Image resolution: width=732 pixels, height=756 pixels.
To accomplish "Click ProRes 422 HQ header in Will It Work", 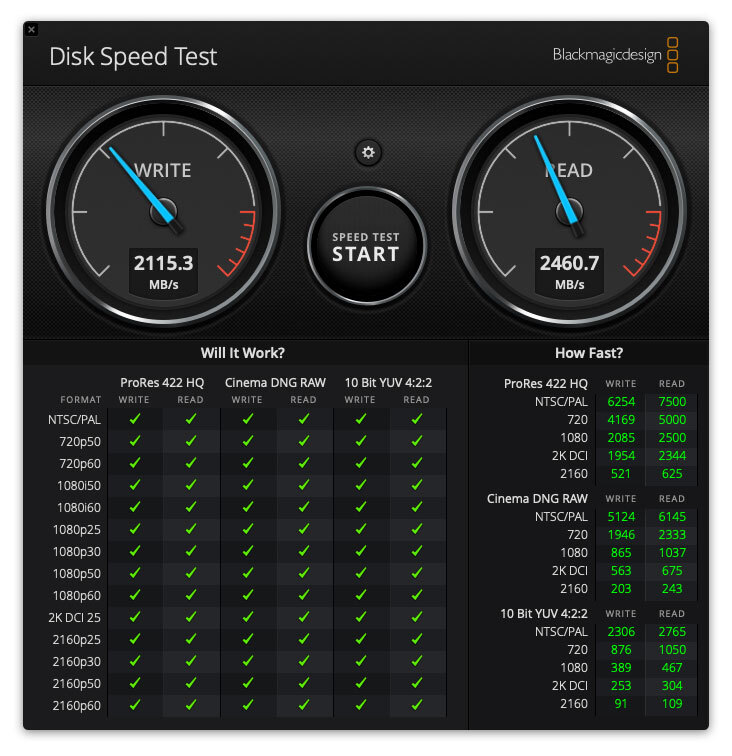I will 162,383.
